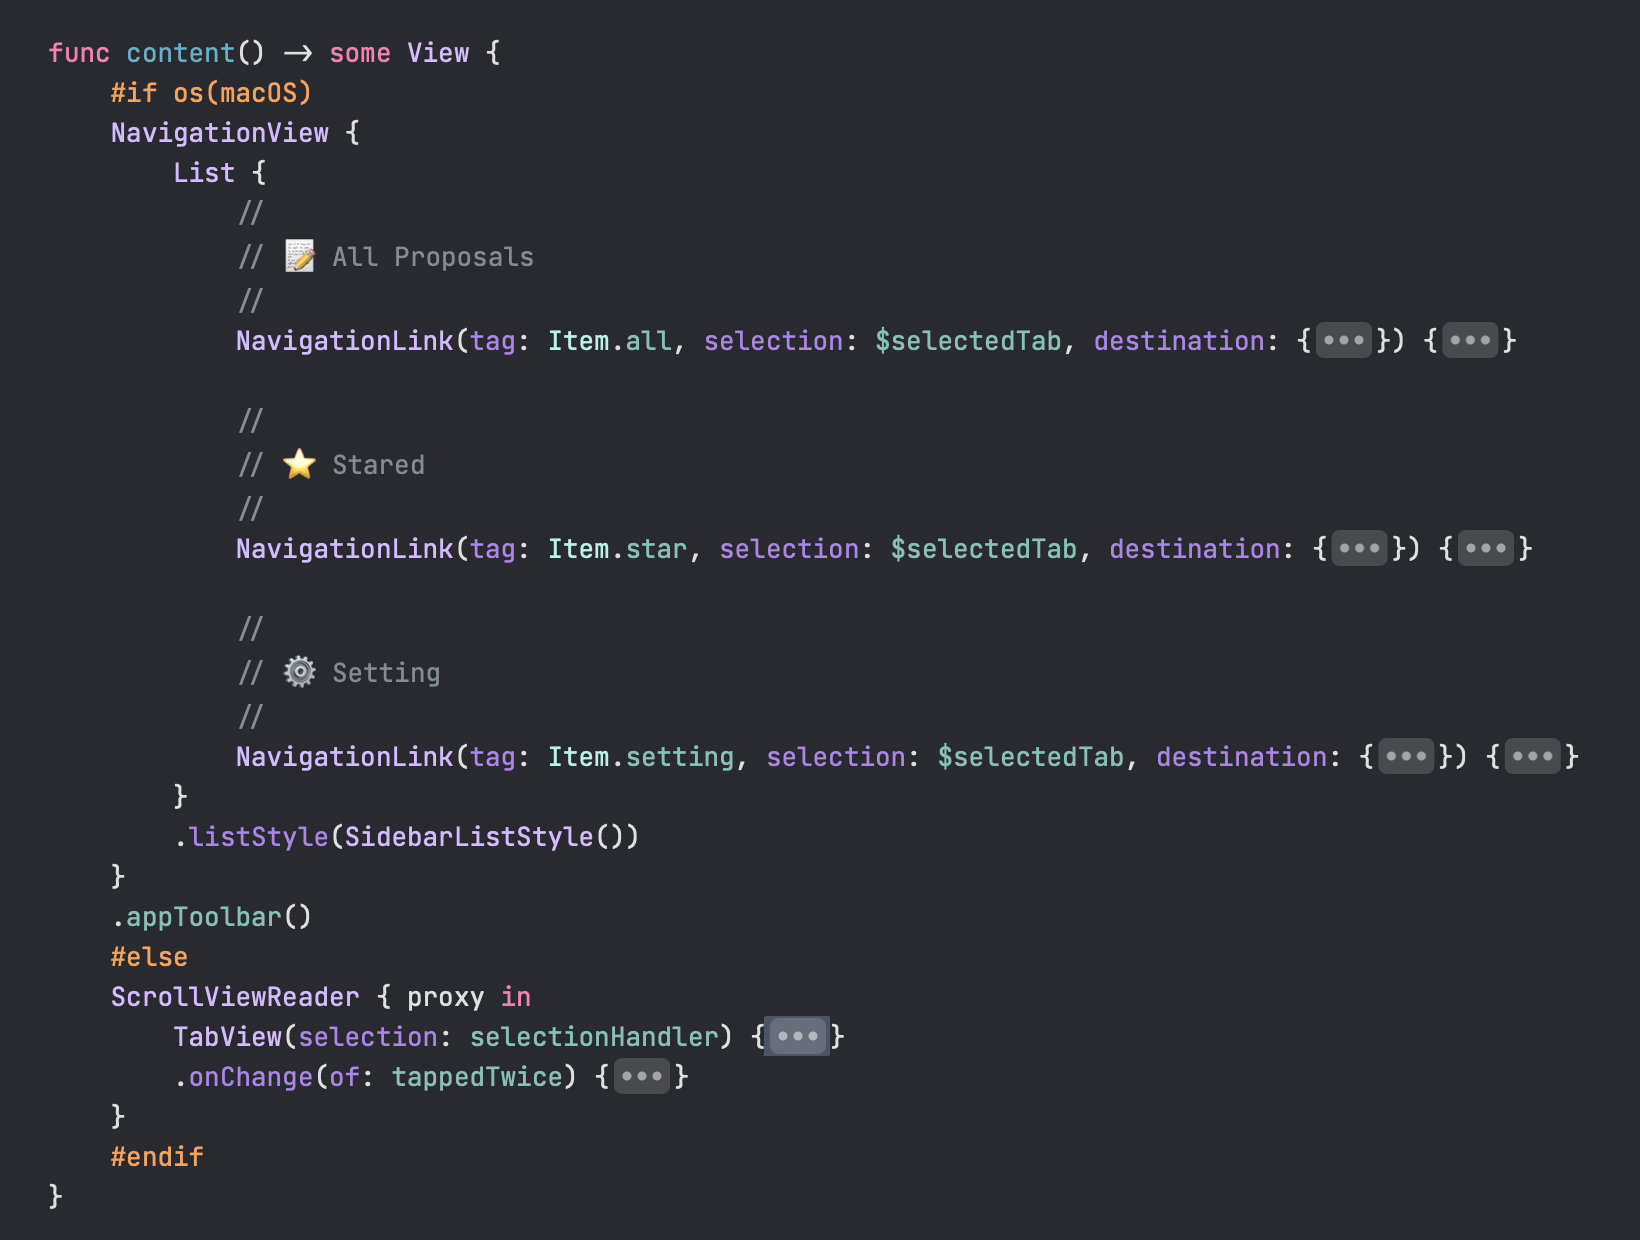The width and height of the screenshot is (1640, 1240).
Task: Expand onChange tappedTwice folded block
Action: tap(641, 1076)
